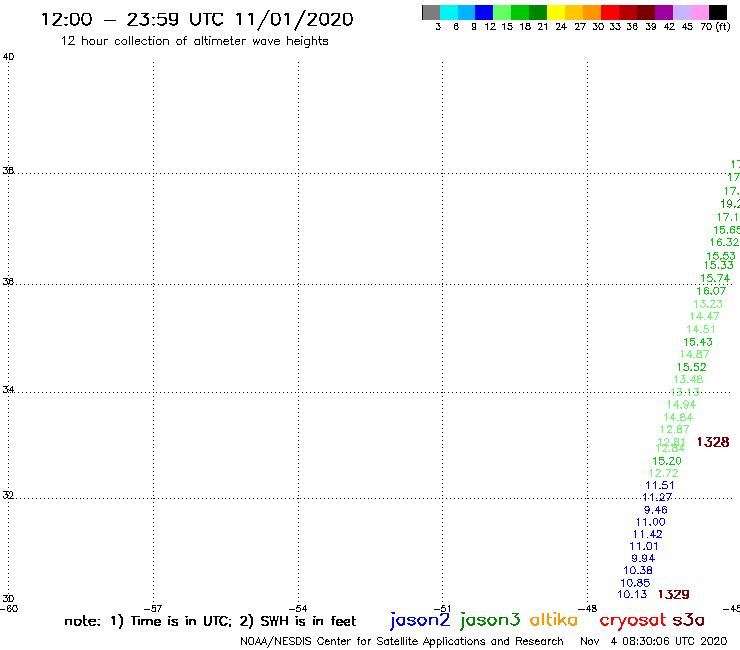Select the 13.23 wave height value
This screenshot has height=650, width=740.
pos(708,304)
